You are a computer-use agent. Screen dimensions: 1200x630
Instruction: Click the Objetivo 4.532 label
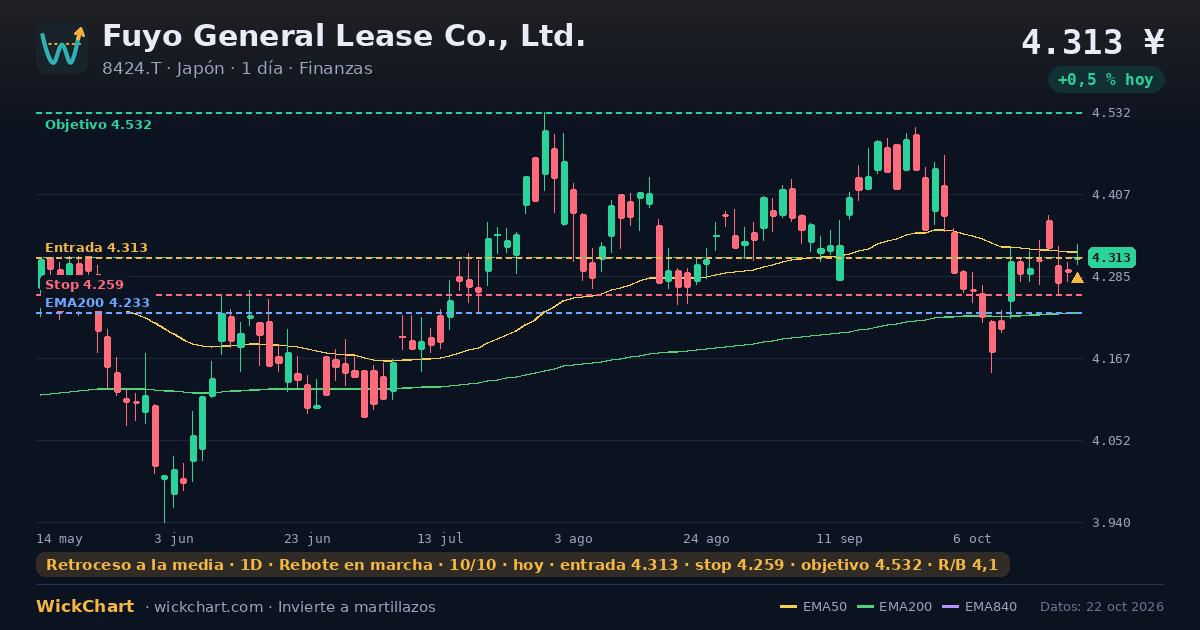click(98, 125)
